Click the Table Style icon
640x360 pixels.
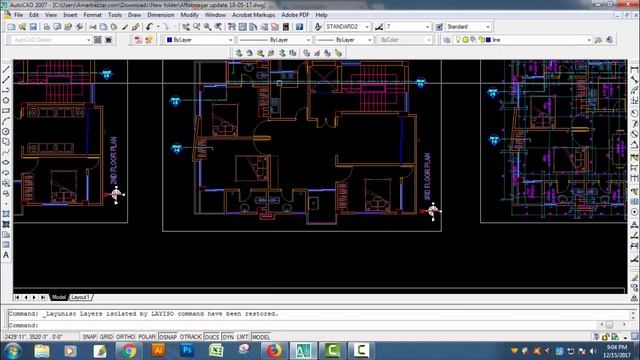439,27
